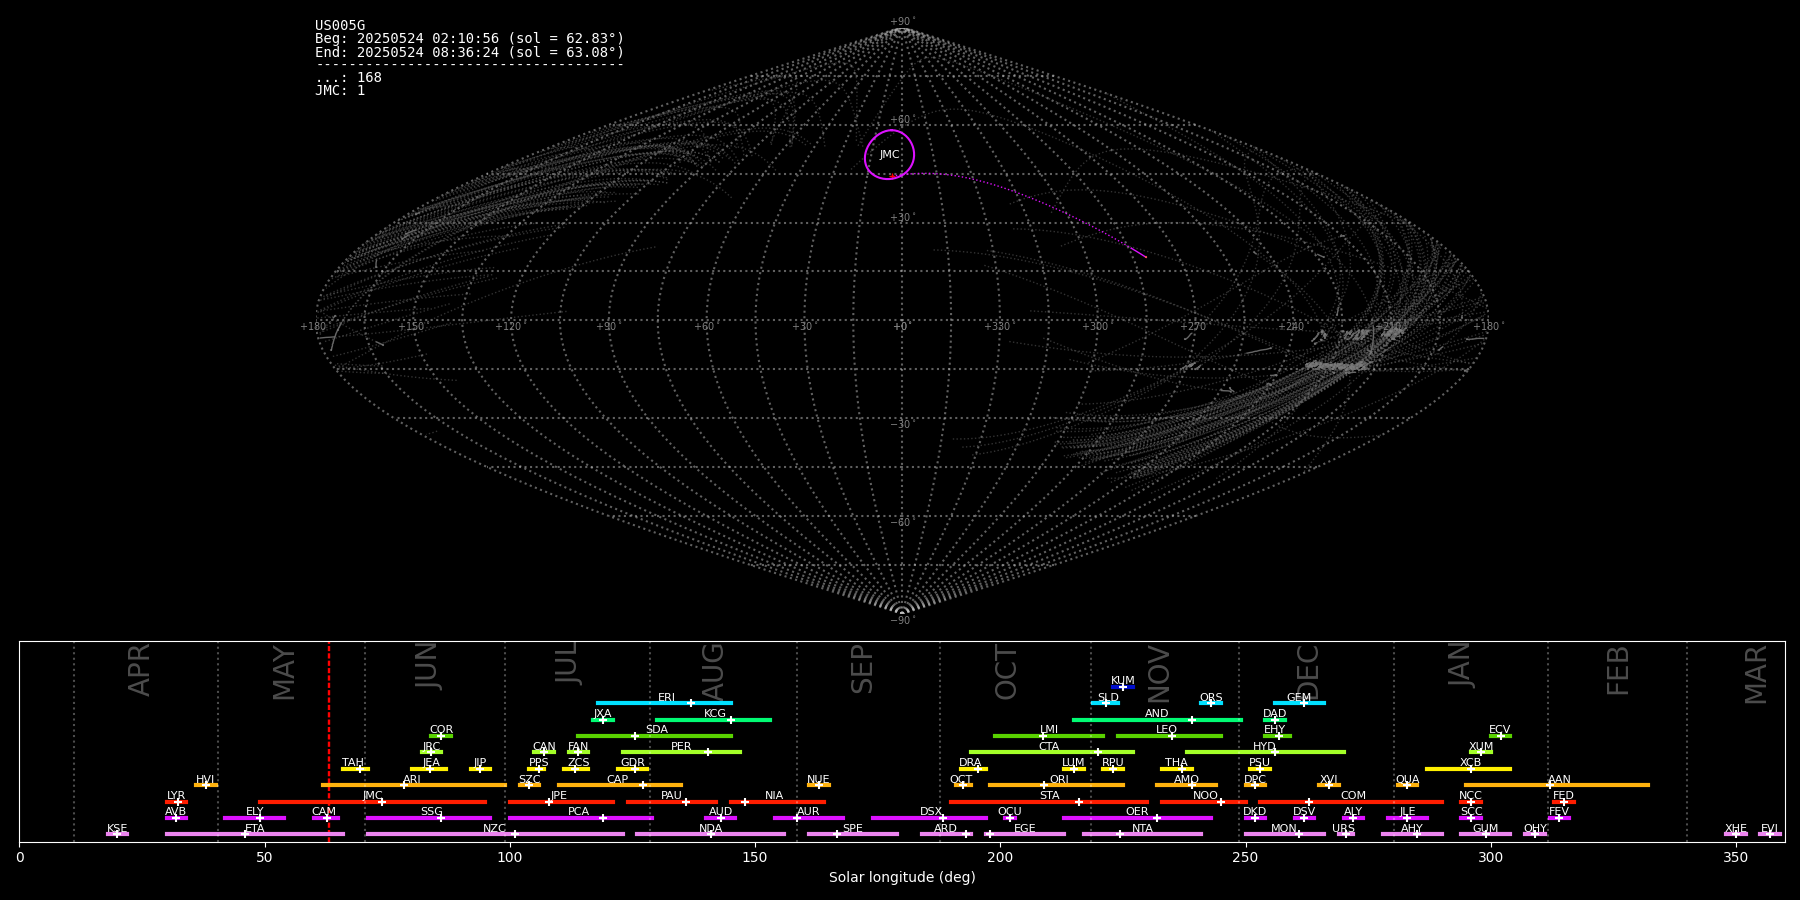Select the SDA shower label

coord(657,730)
